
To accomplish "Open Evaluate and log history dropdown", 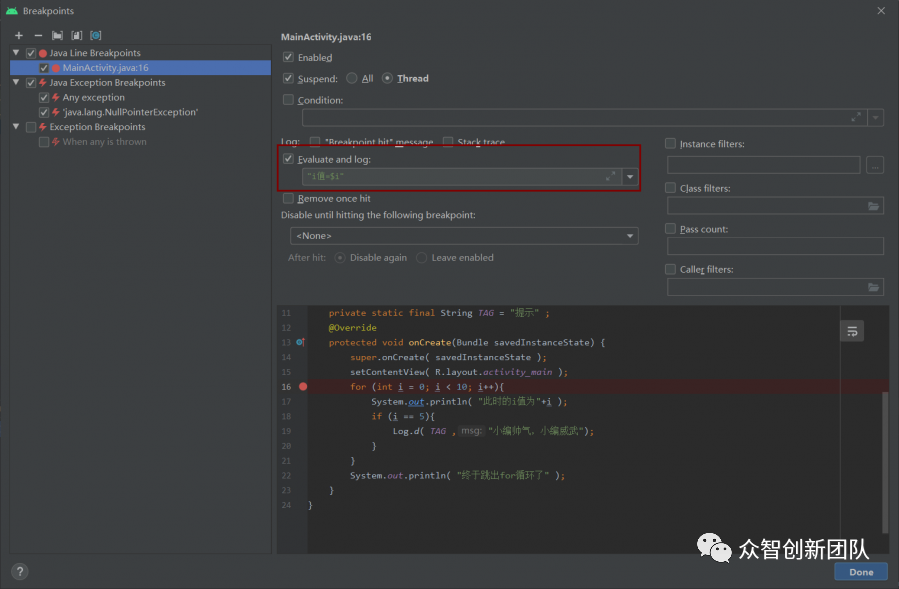I will 630,177.
